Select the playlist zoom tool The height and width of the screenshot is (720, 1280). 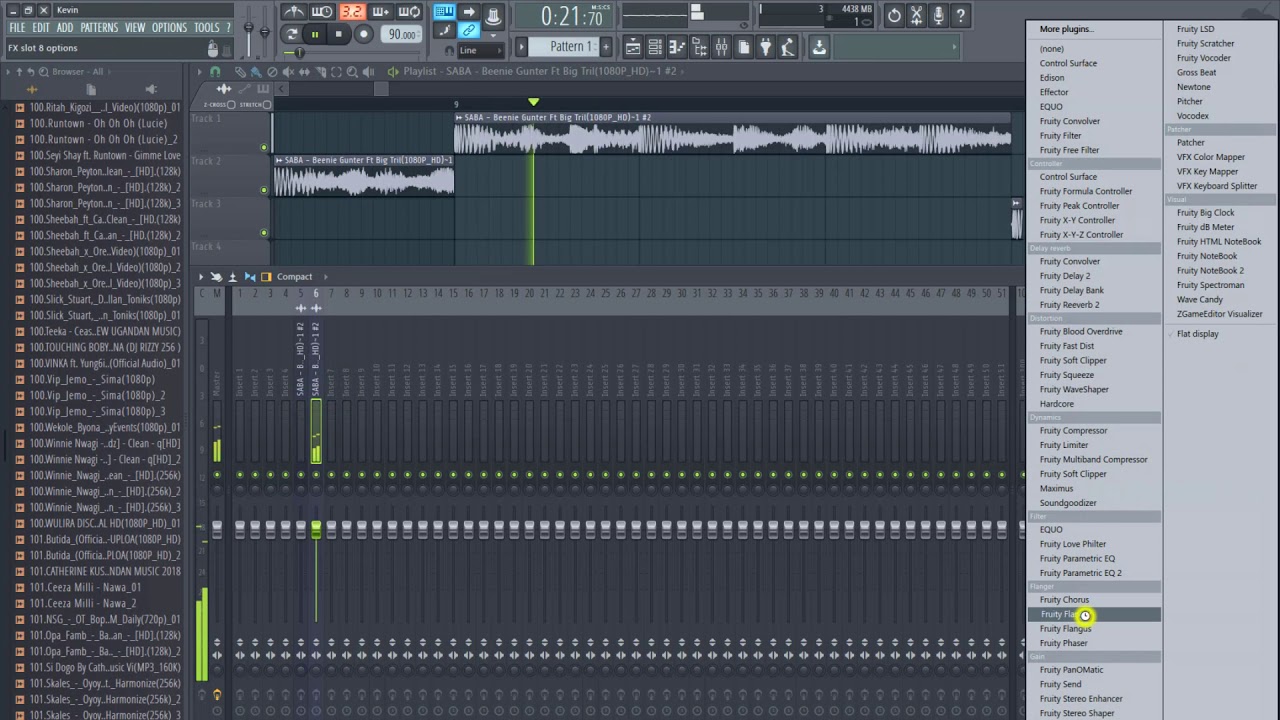(352, 72)
